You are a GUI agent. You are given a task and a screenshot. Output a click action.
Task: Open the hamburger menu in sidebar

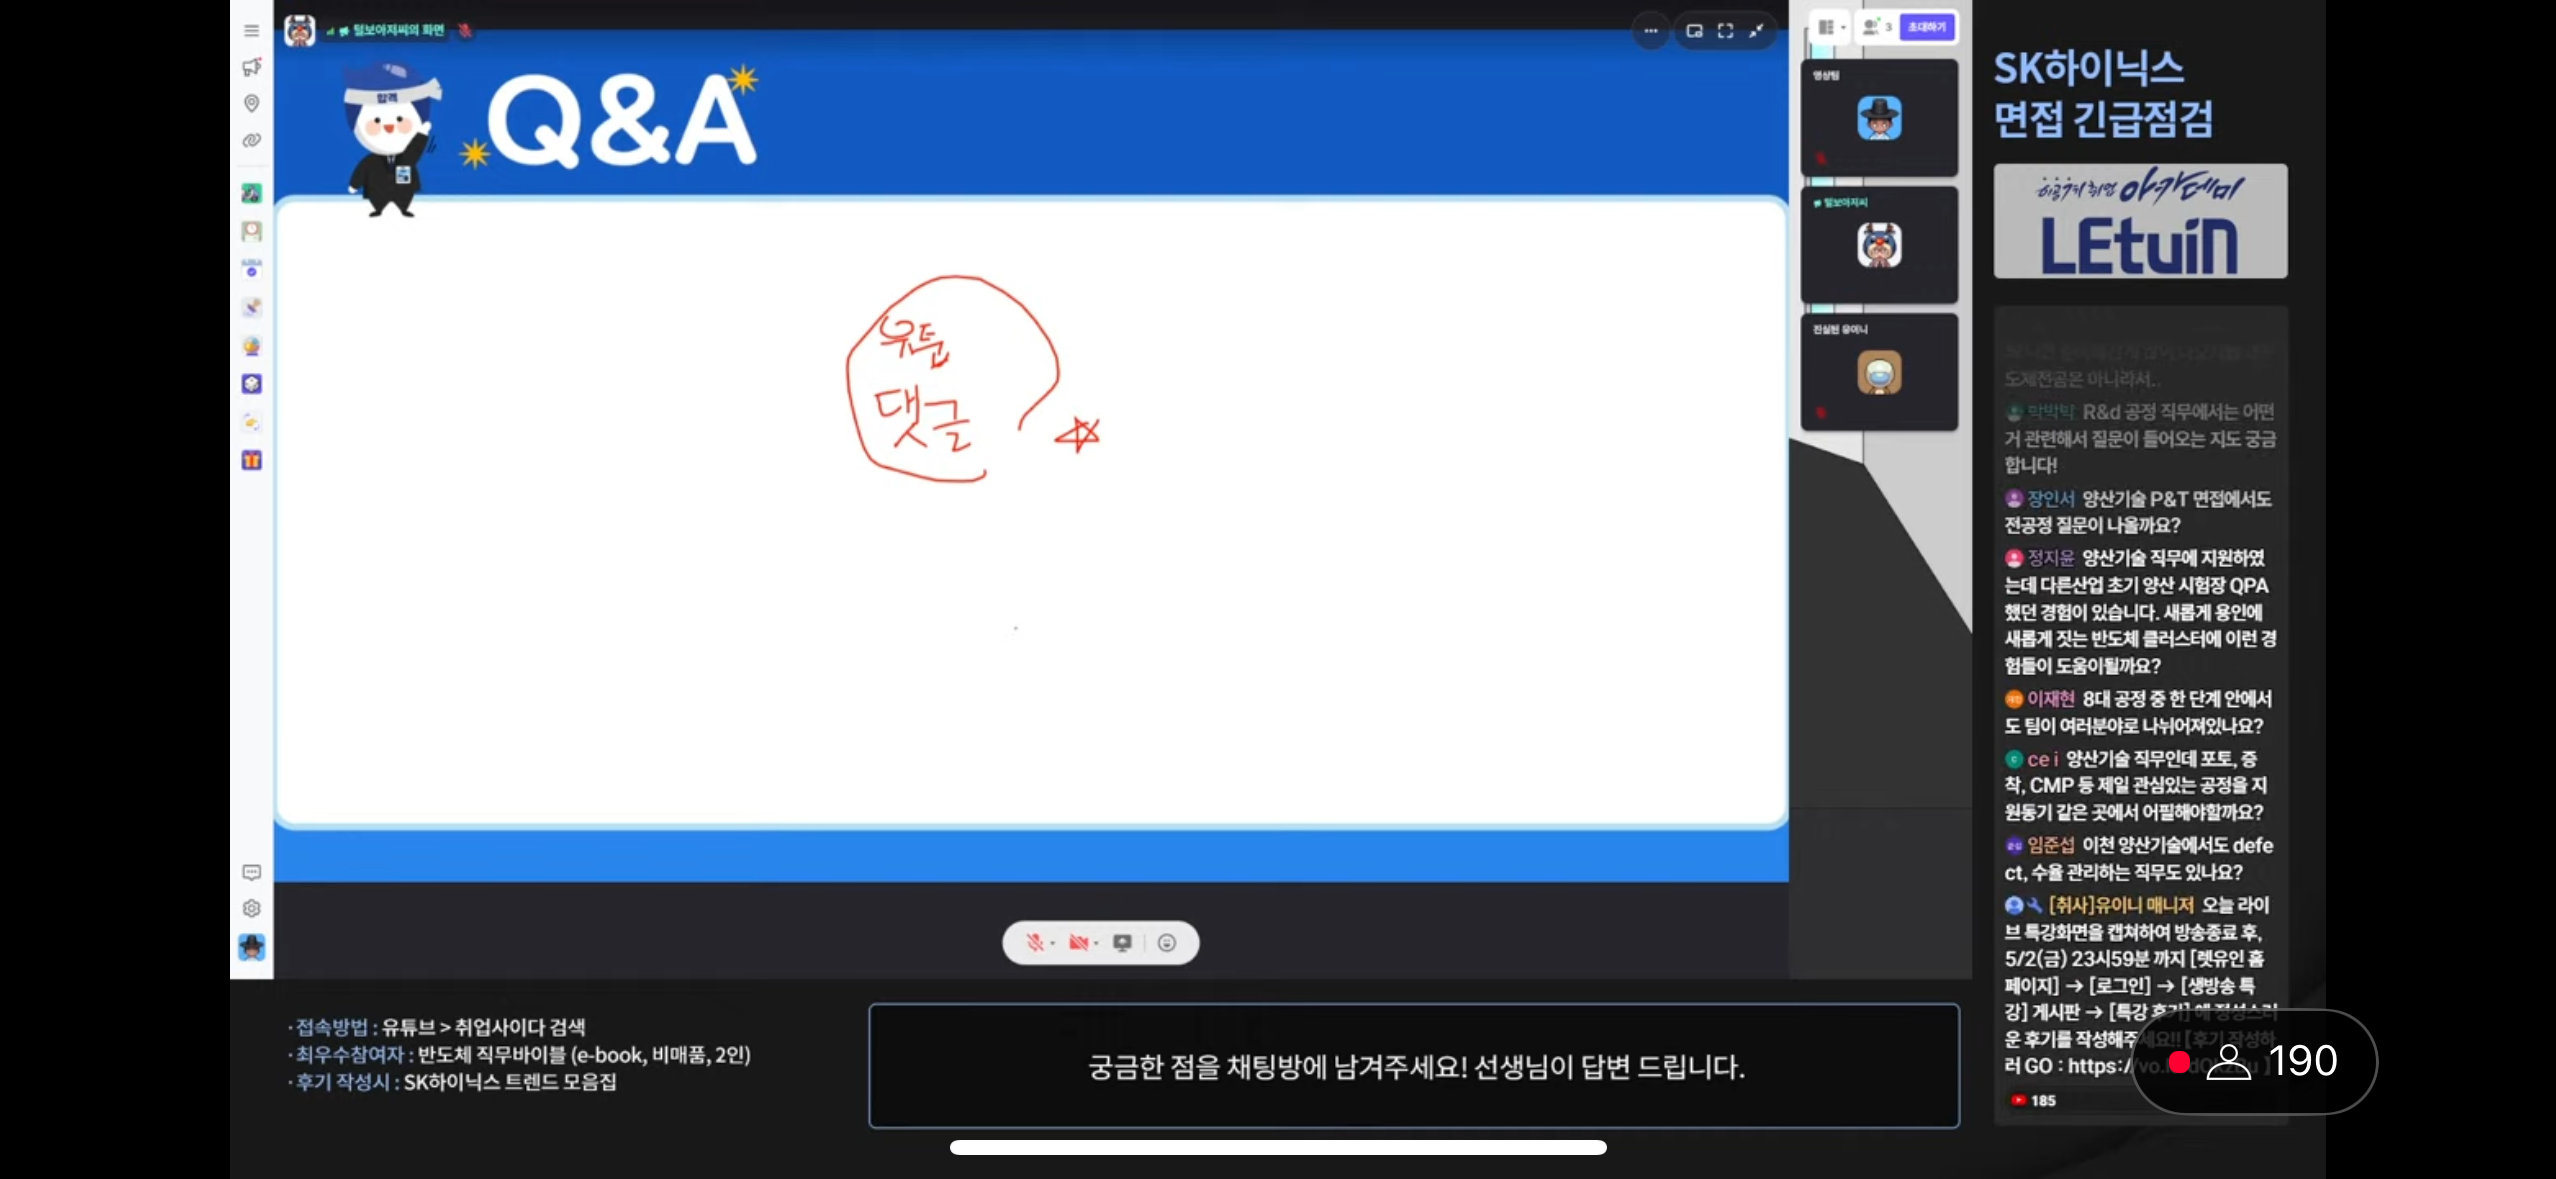tap(251, 31)
